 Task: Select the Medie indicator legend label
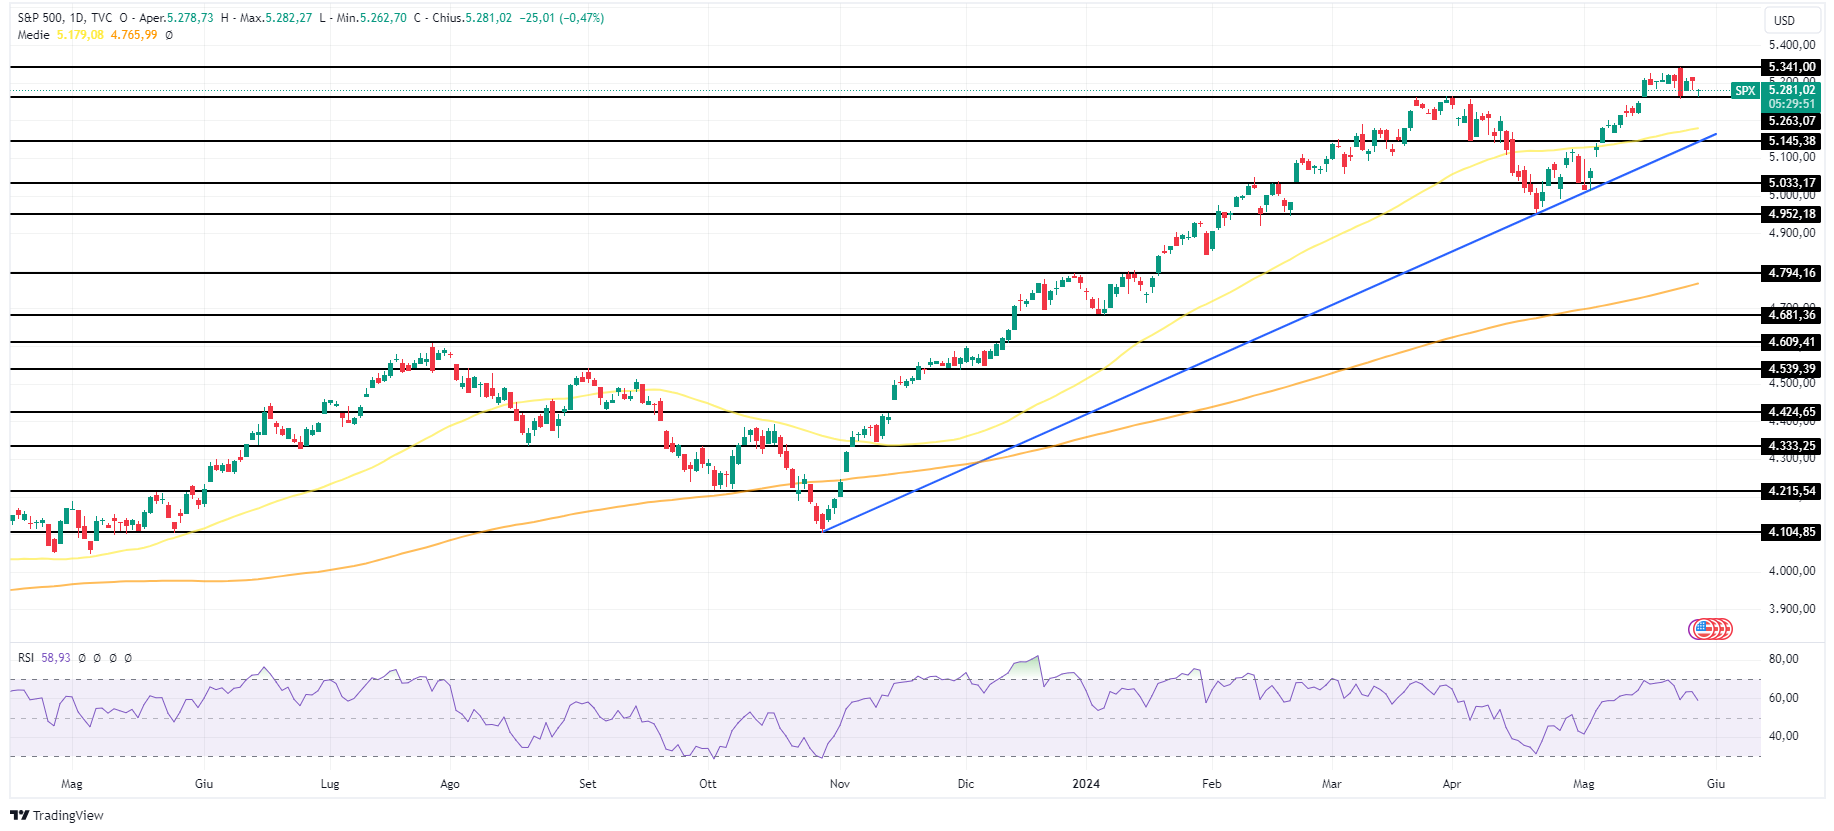click(33, 35)
